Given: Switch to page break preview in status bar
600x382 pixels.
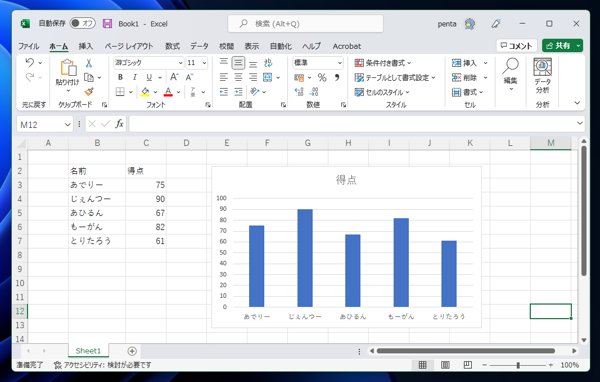Looking at the screenshot, I should (x=467, y=365).
